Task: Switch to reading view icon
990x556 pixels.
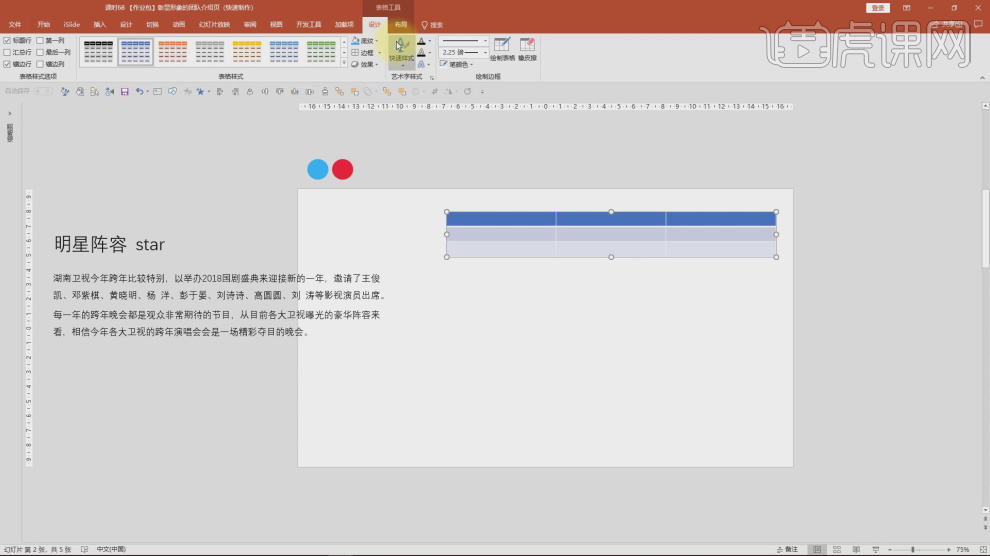Action: pos(856,550)
